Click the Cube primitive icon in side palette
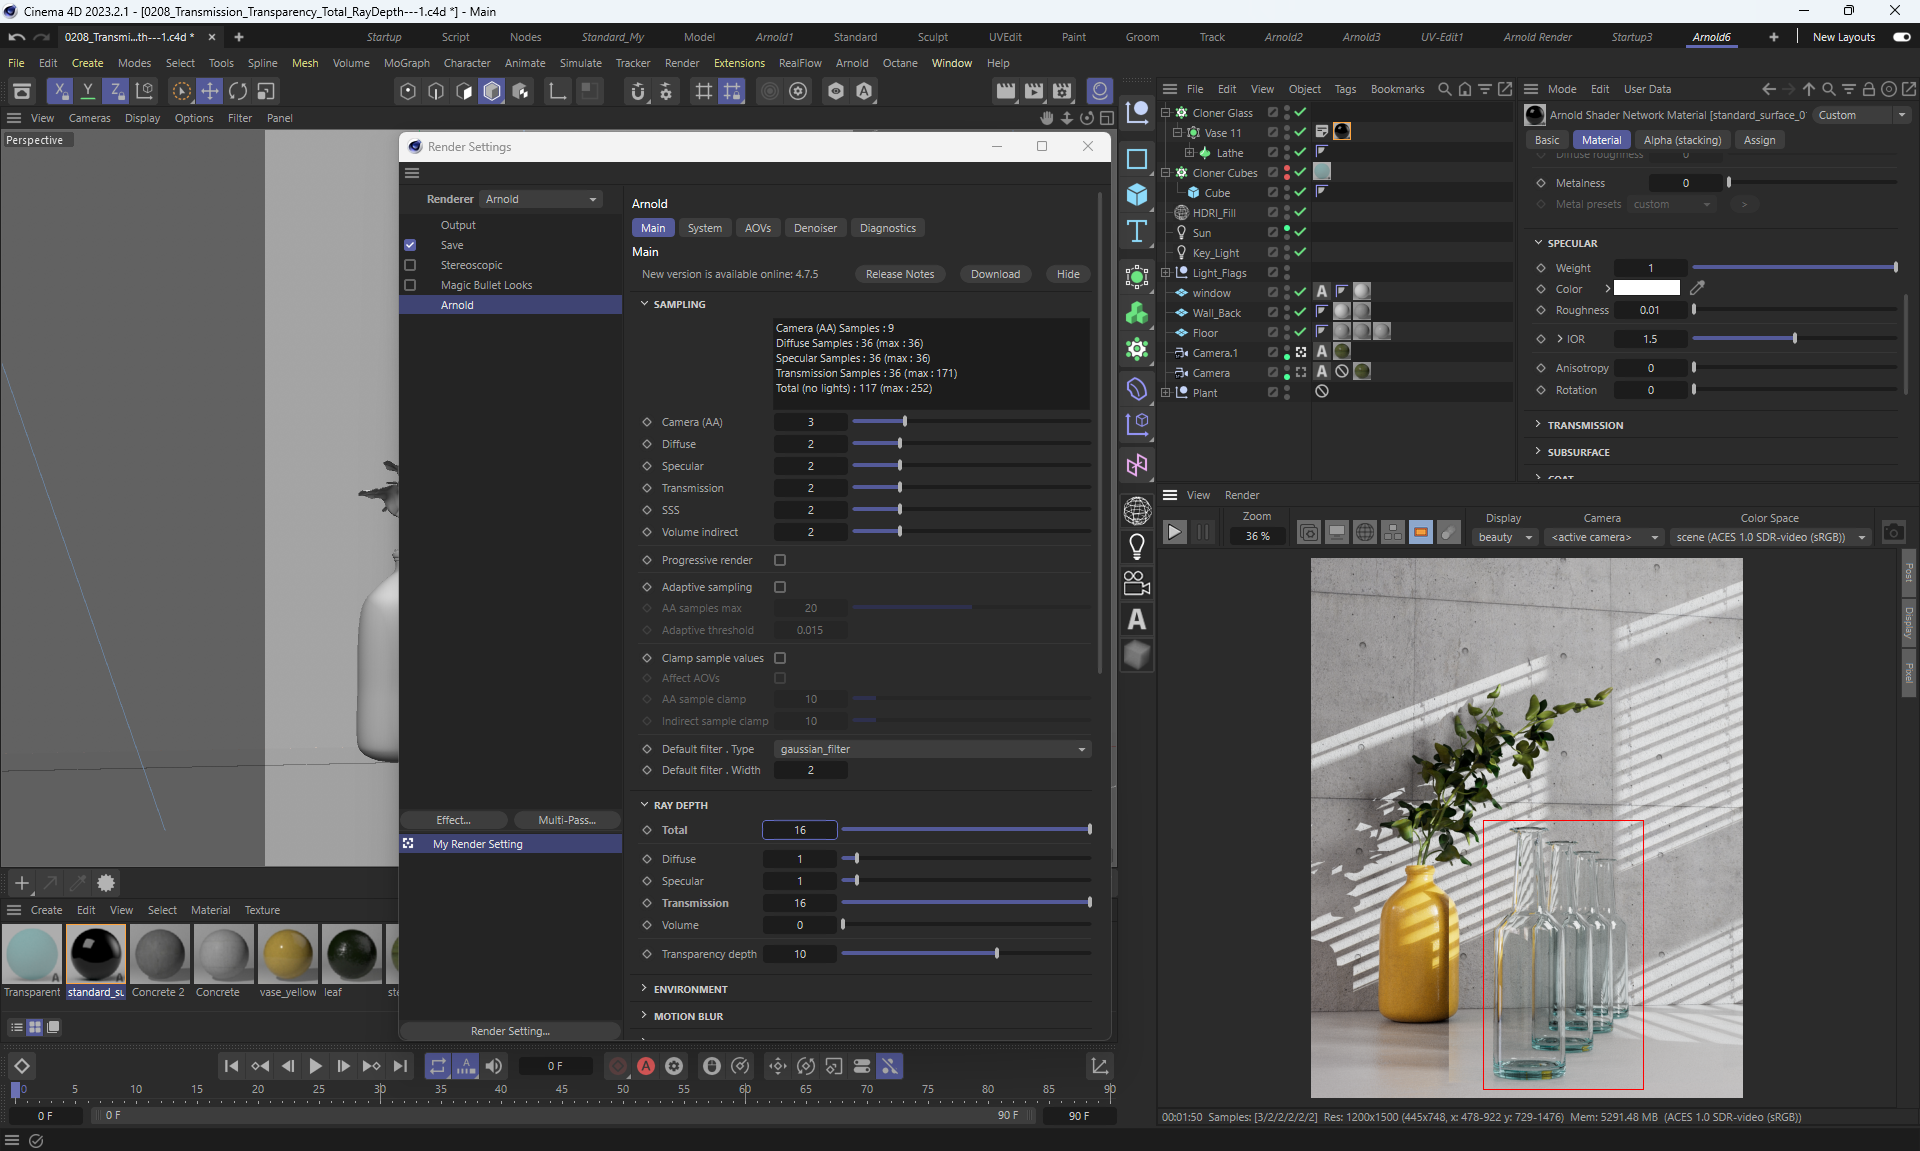Screen dimensions: 1920x1151 point(1137,194)
